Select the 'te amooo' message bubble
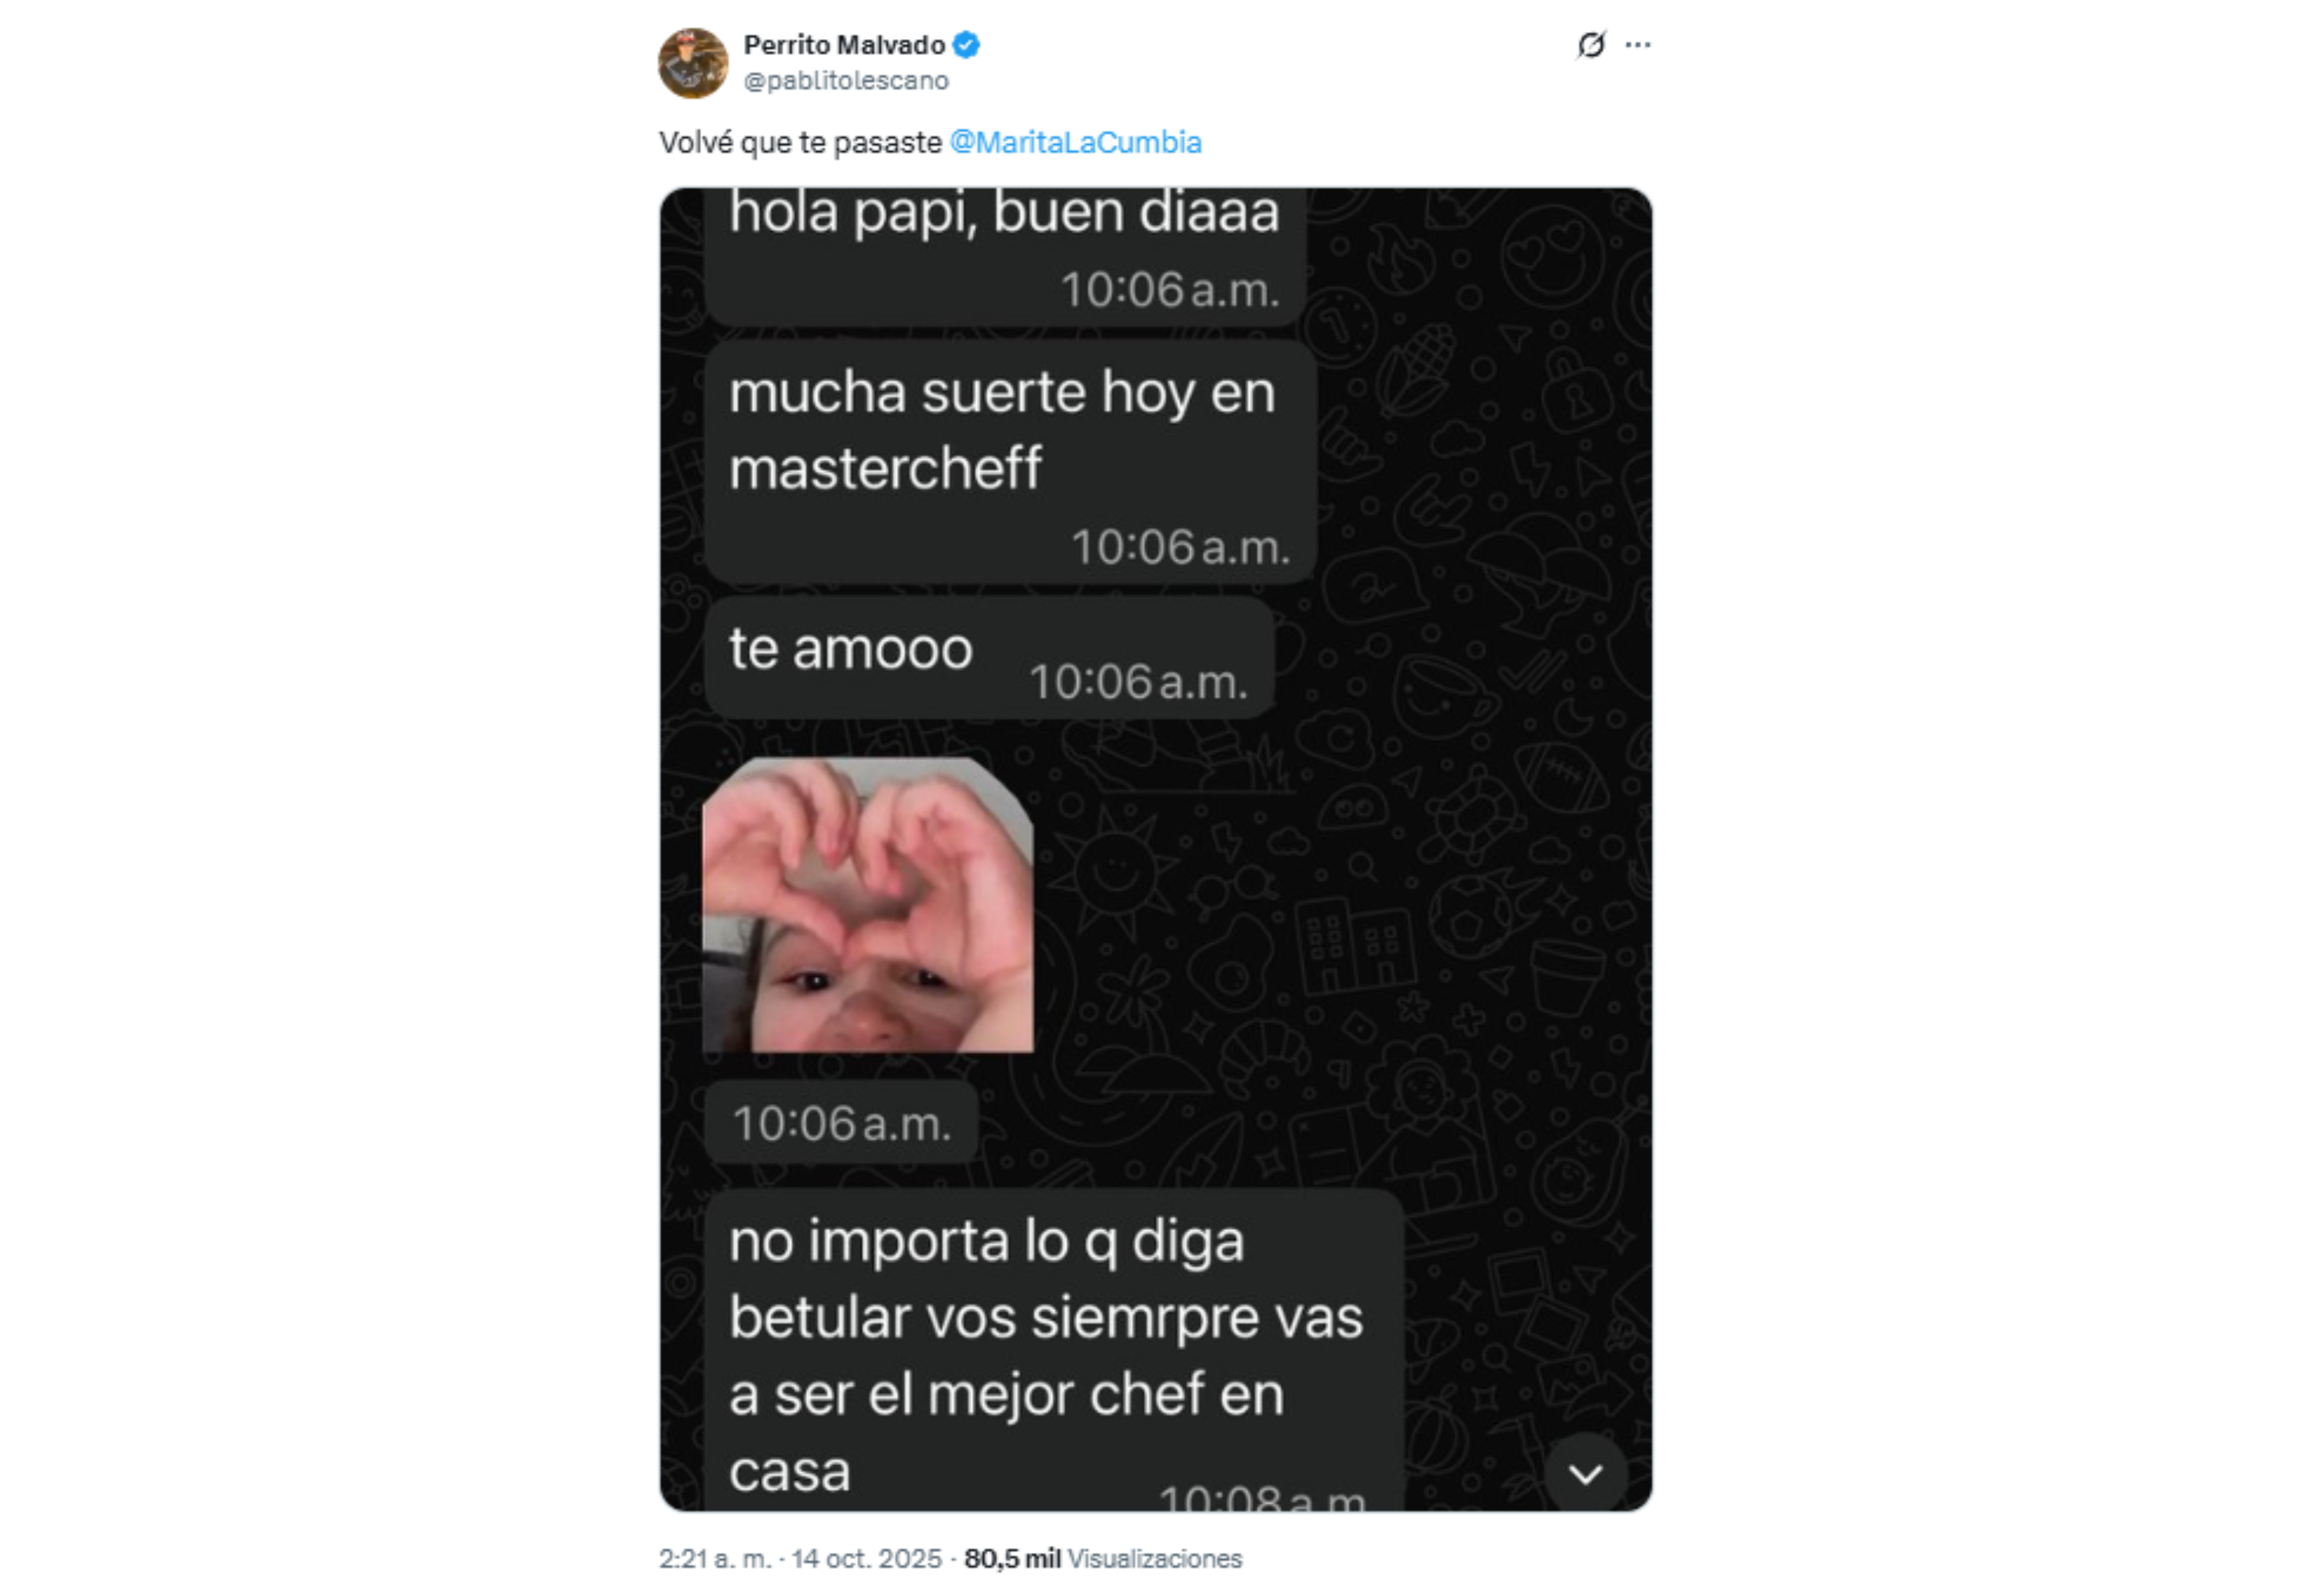 pos(989,657)
